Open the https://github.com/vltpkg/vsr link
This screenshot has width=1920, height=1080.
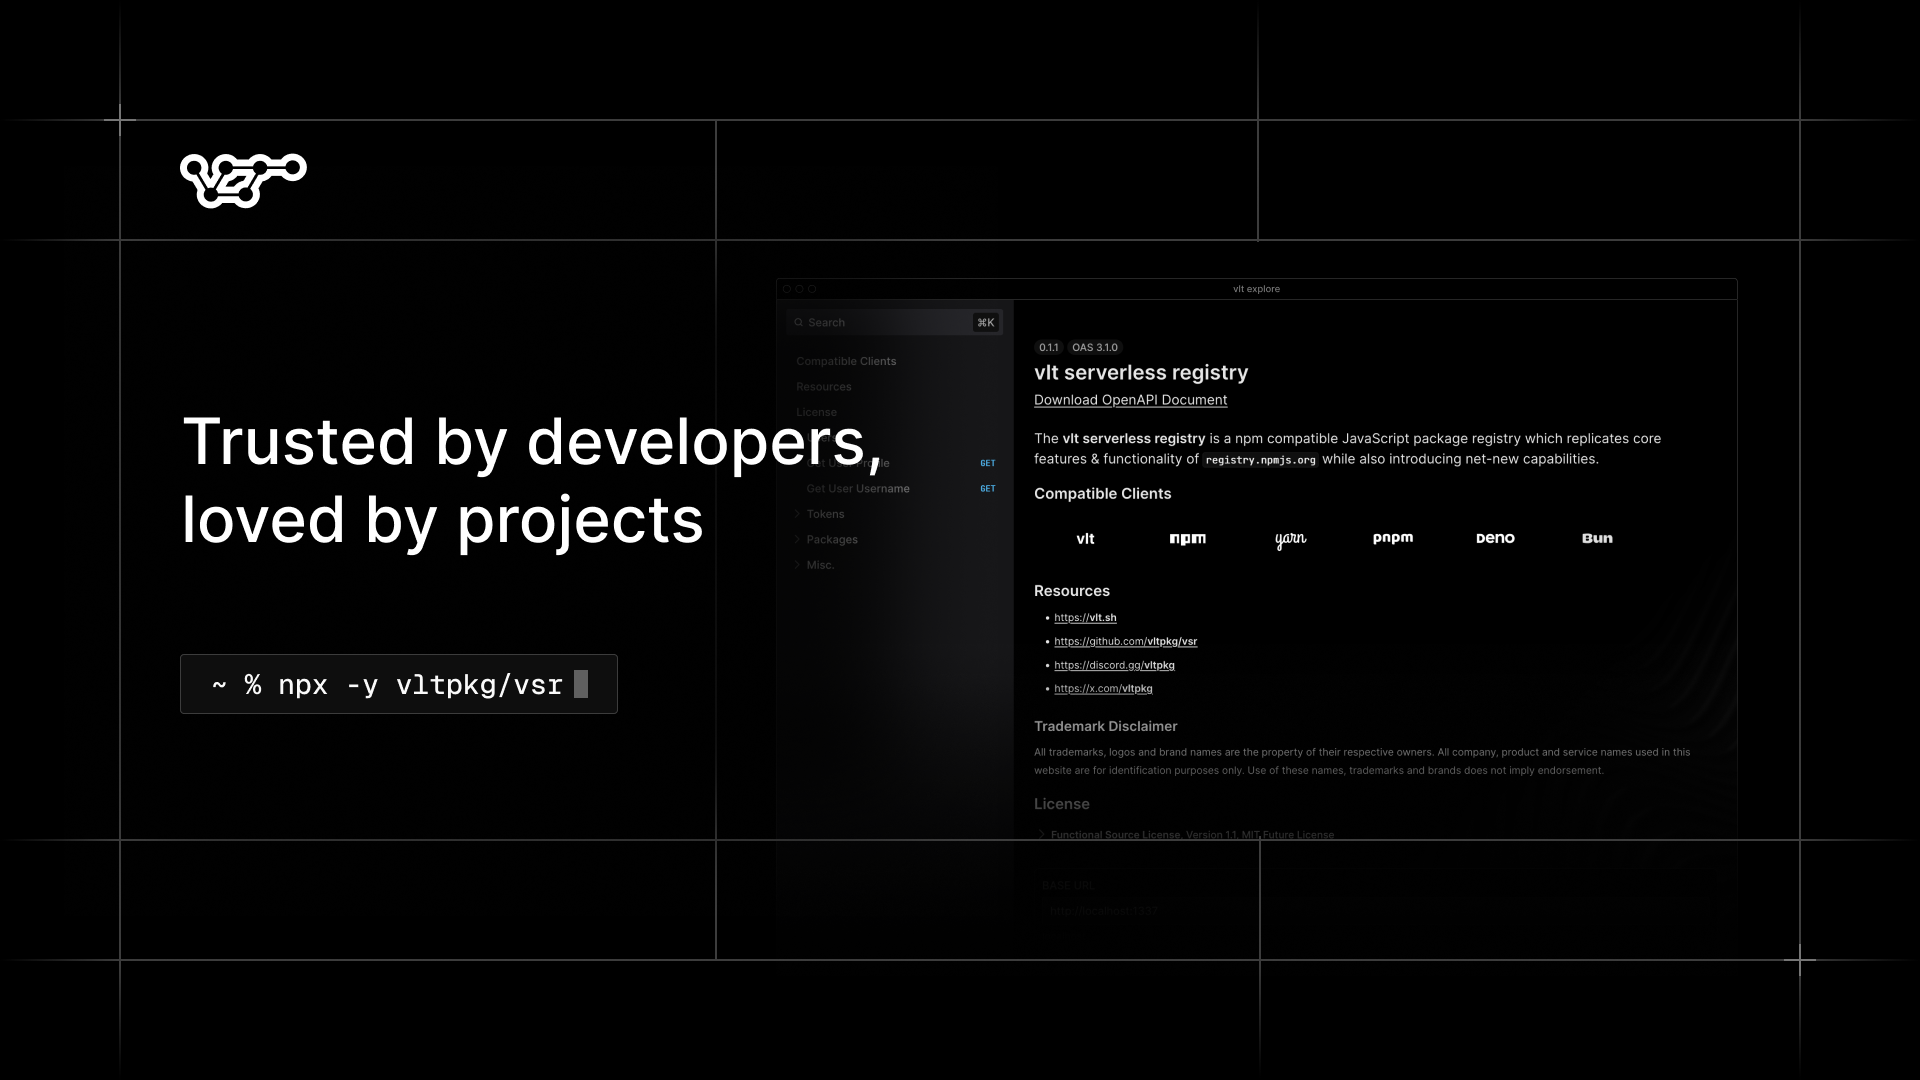(x=1124, y=641)
